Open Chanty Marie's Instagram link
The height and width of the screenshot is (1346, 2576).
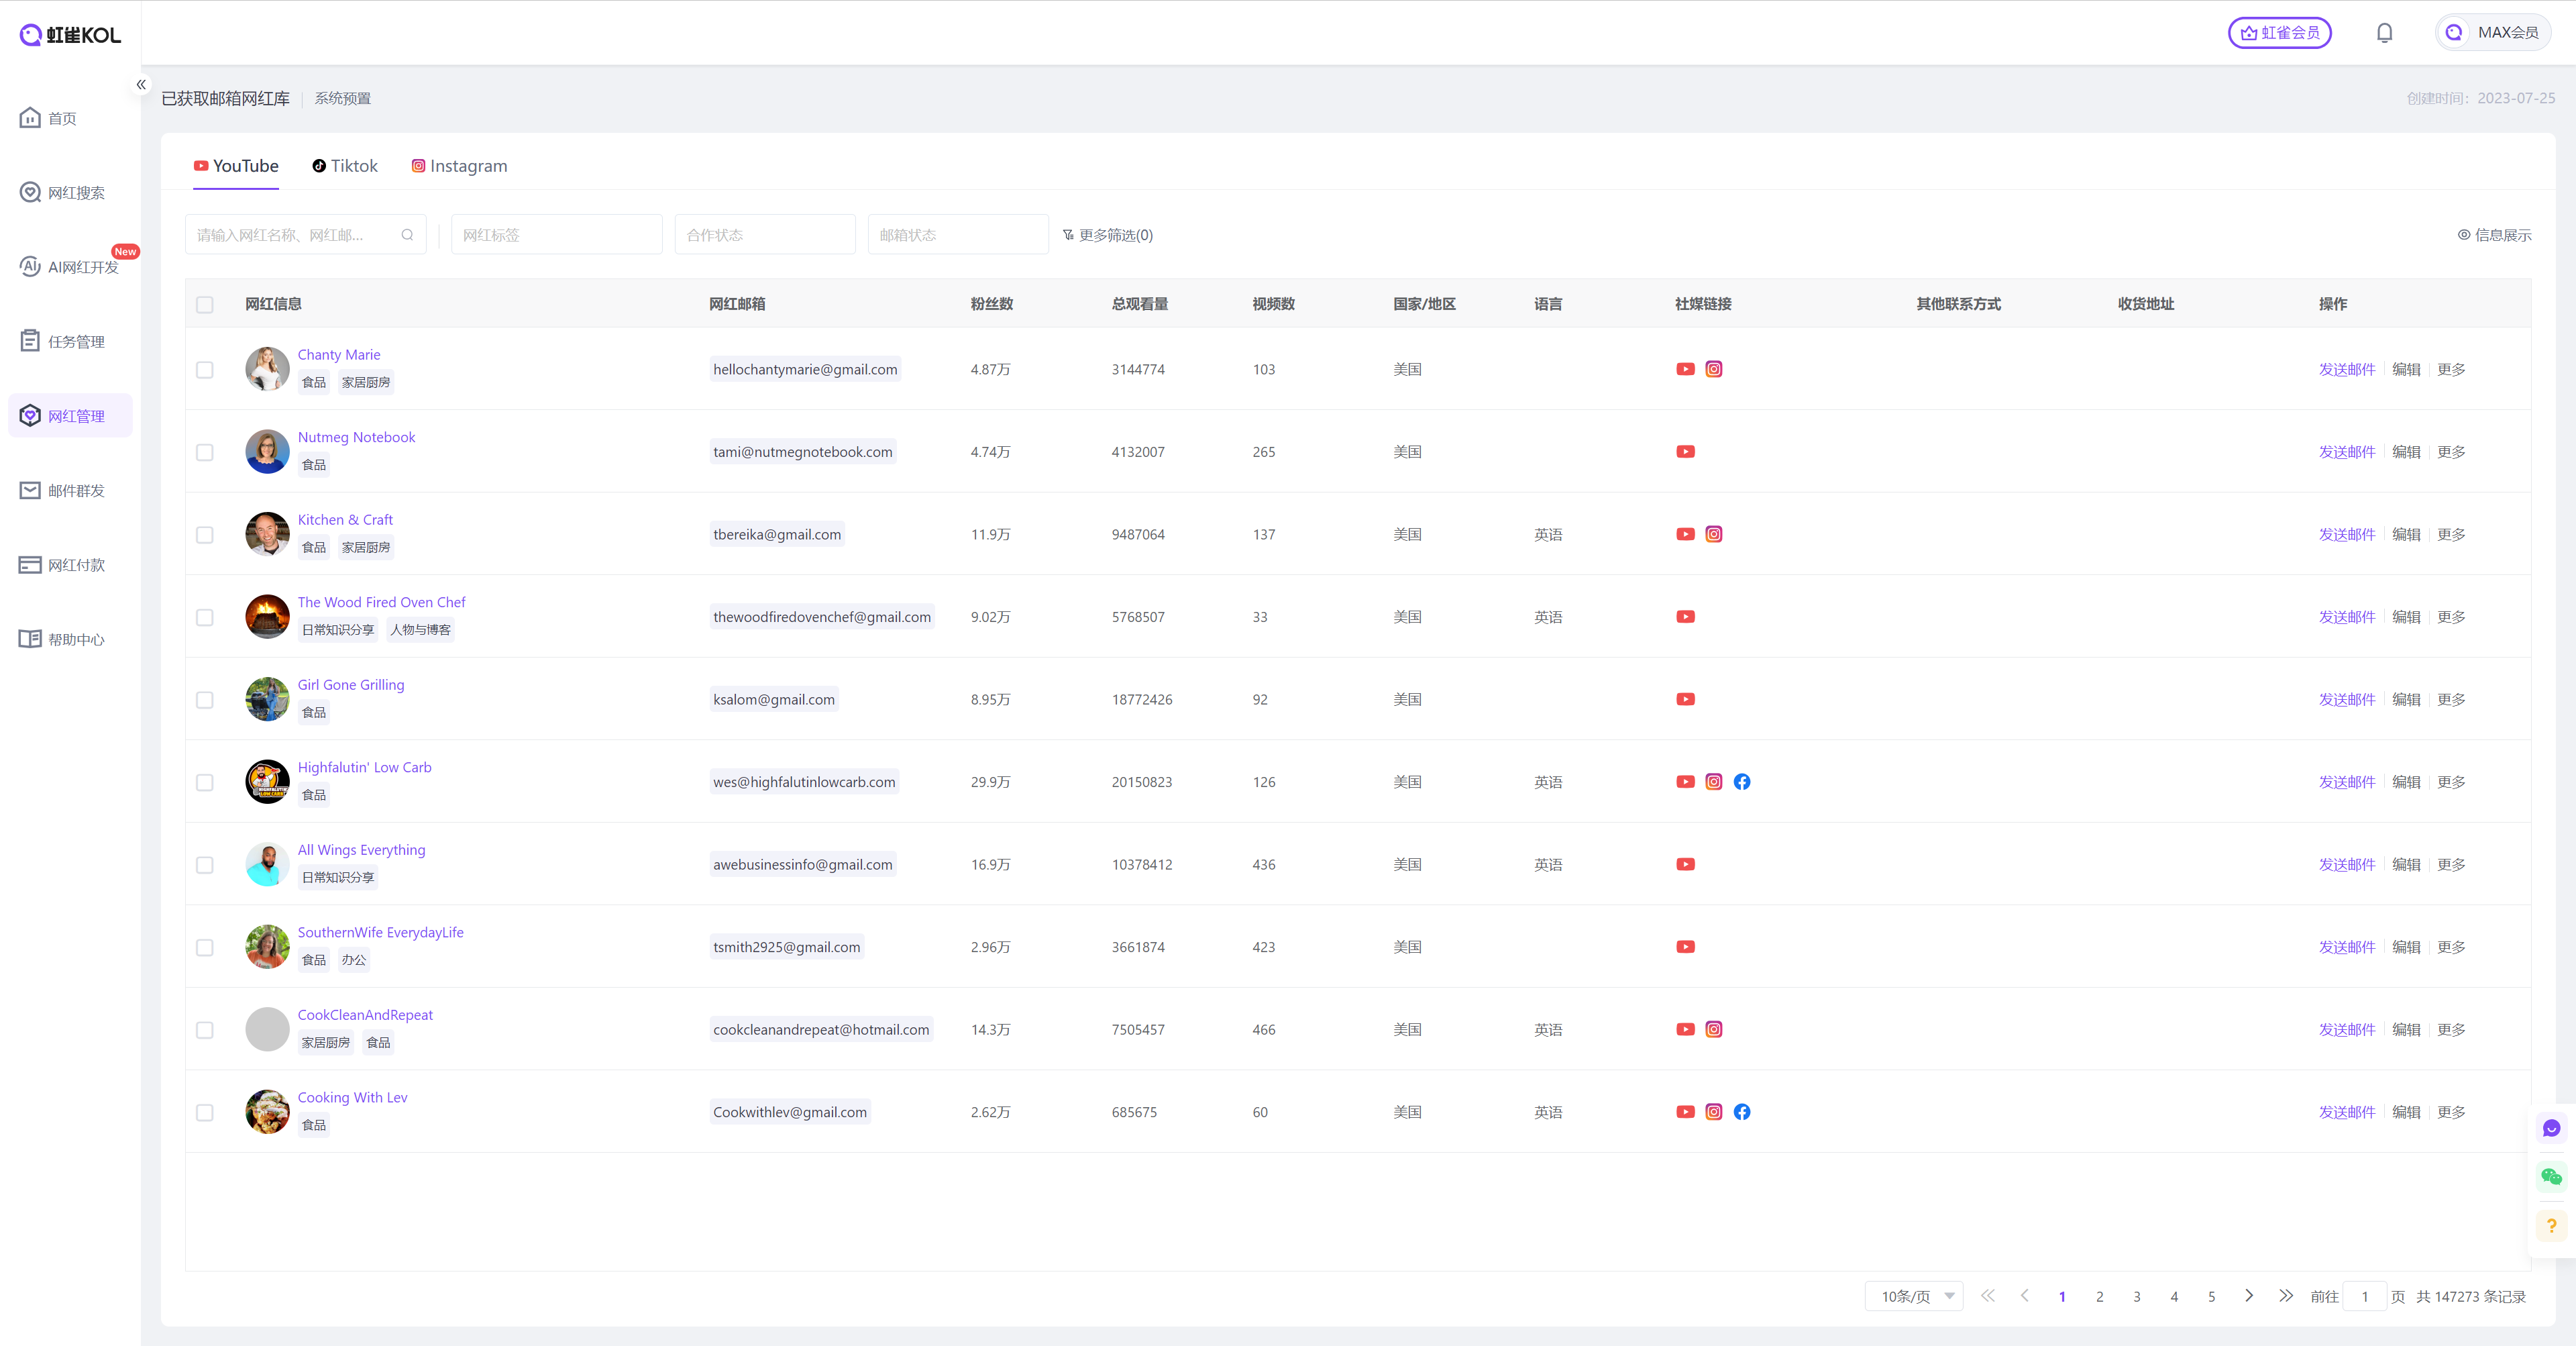pyautogui.click(x=1713, y=369)
